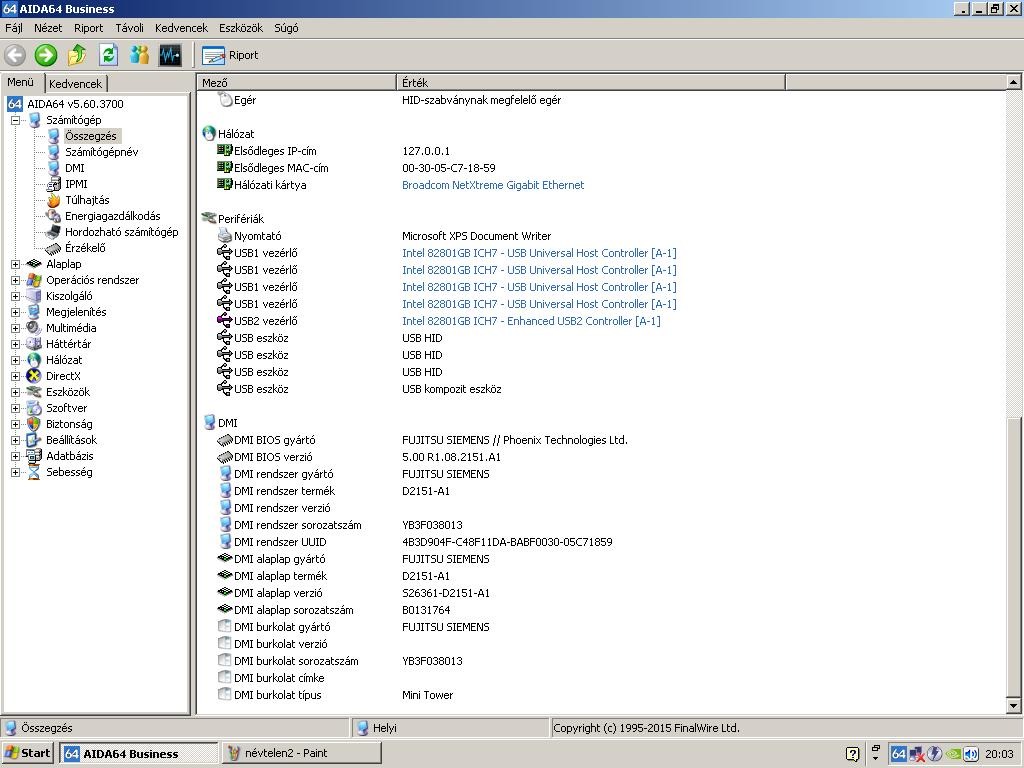Expand the Megjelenítés tree node
The height and width of the screenshot is (768, 1024).
pyautogui.click(x=15, y=312)
